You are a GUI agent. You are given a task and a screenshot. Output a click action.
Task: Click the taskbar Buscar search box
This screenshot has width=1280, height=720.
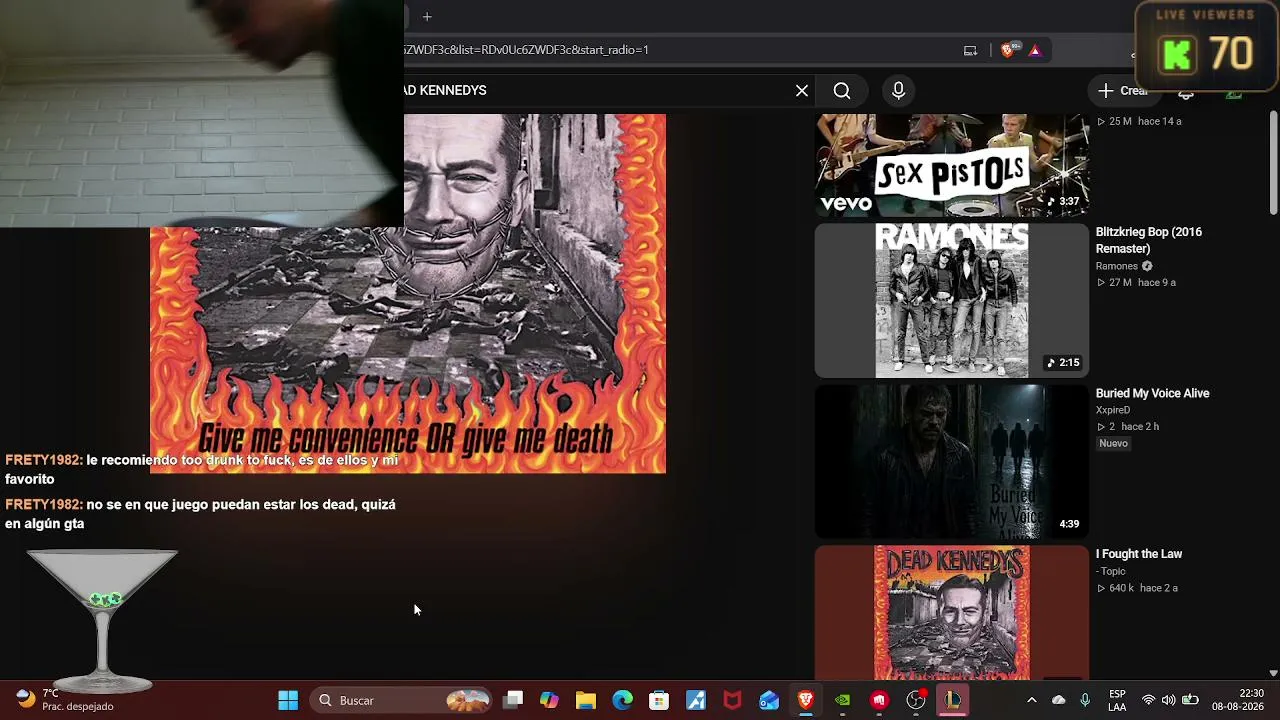(x=403, y=701)
